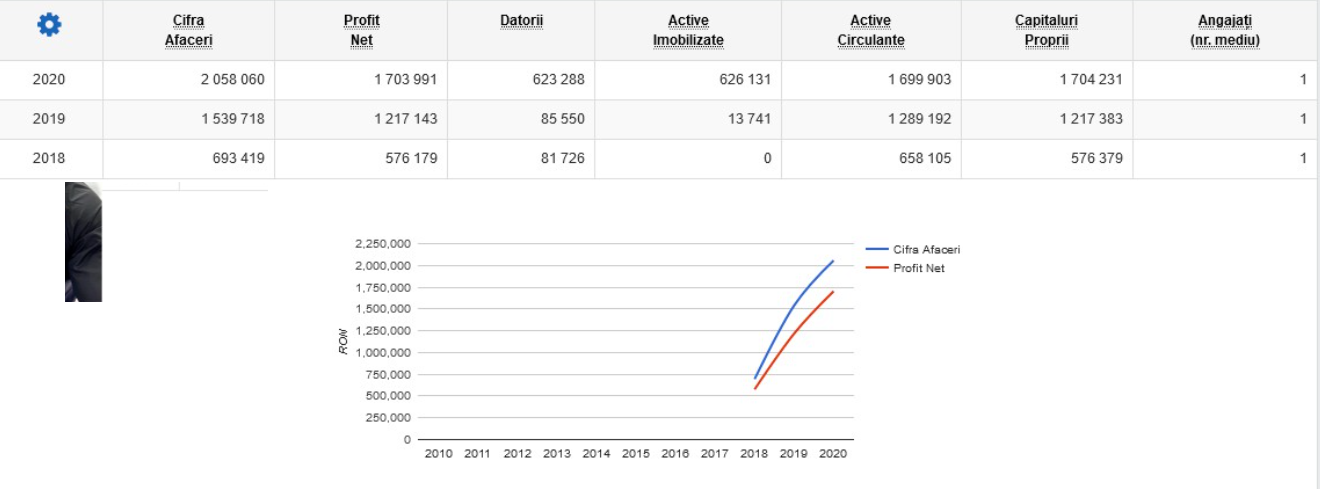Viewport: 1320px width, 489px height.
Task: Click the Active Imobilizate column header
Action: pyautogui.click(x=688, y=30)
